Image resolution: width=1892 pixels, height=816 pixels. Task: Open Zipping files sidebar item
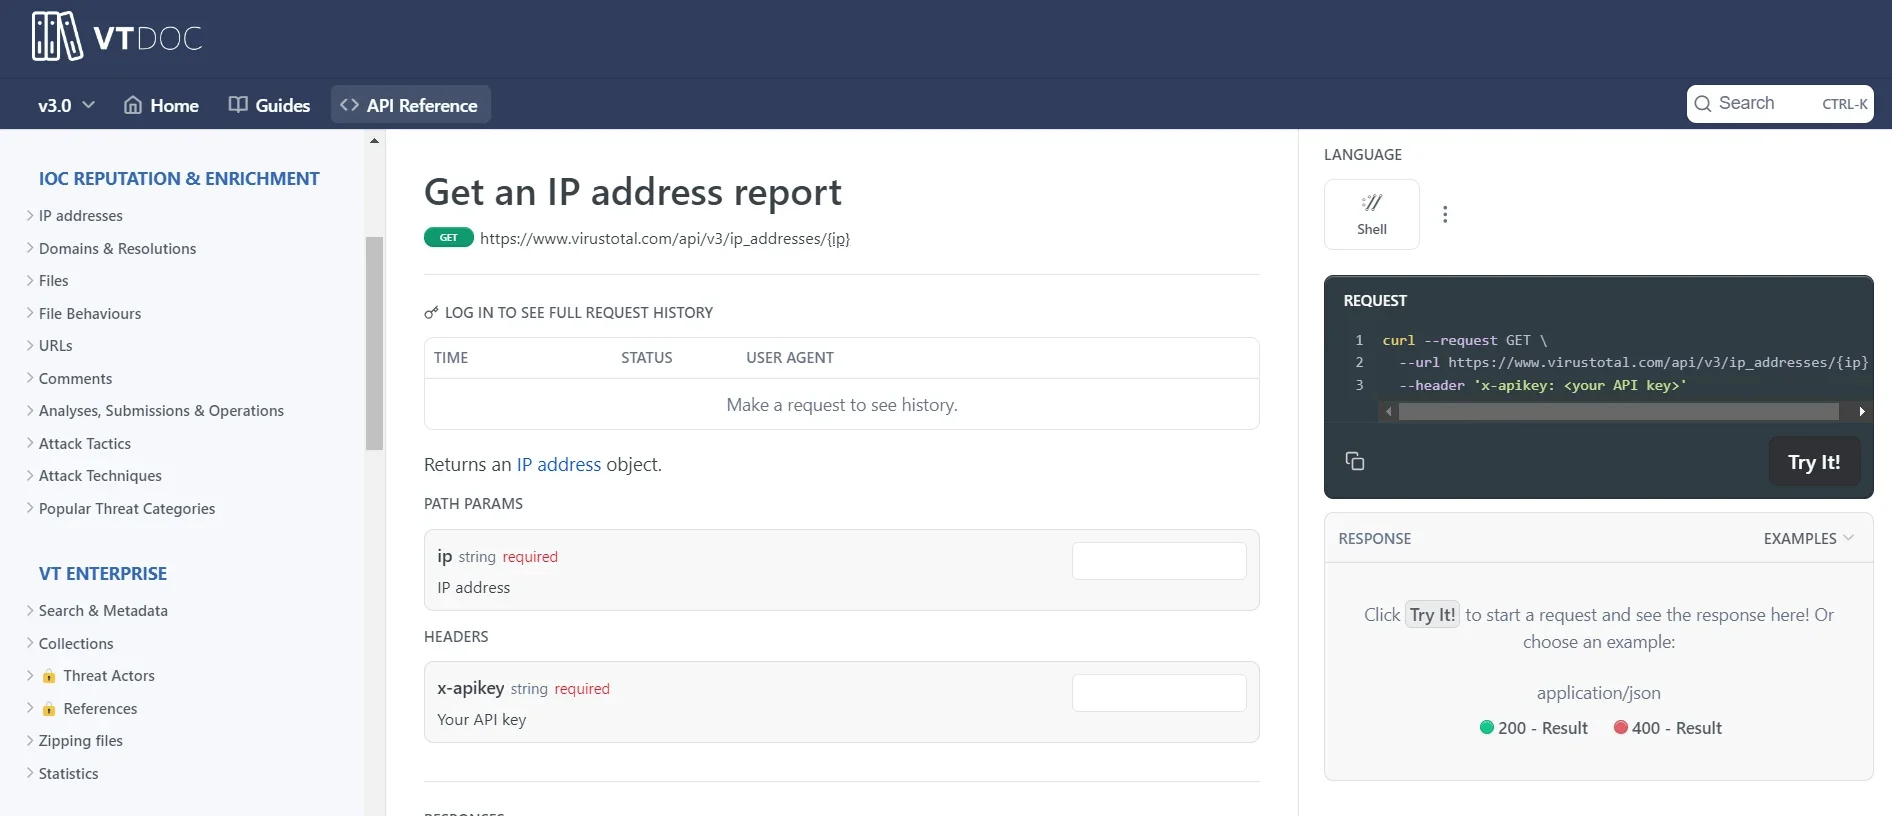[x=80, y=741]
